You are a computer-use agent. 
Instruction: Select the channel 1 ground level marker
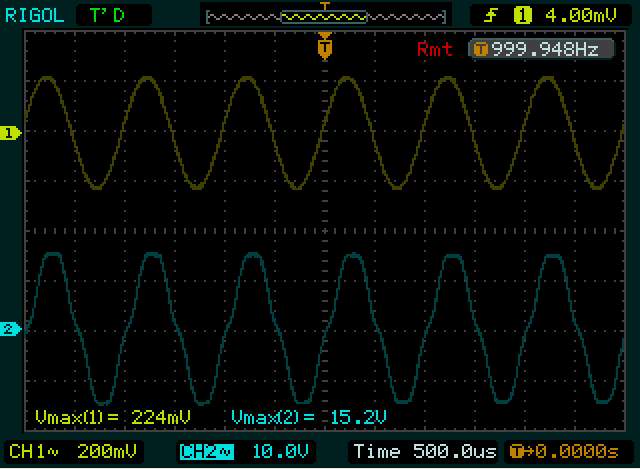pyautogui.click(x=11, y=132)
